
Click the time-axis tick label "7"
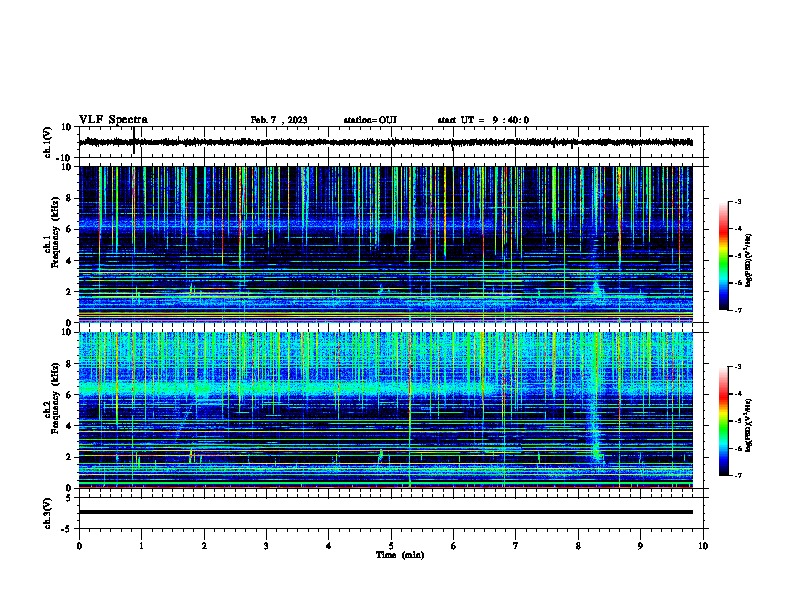[516, 545]
